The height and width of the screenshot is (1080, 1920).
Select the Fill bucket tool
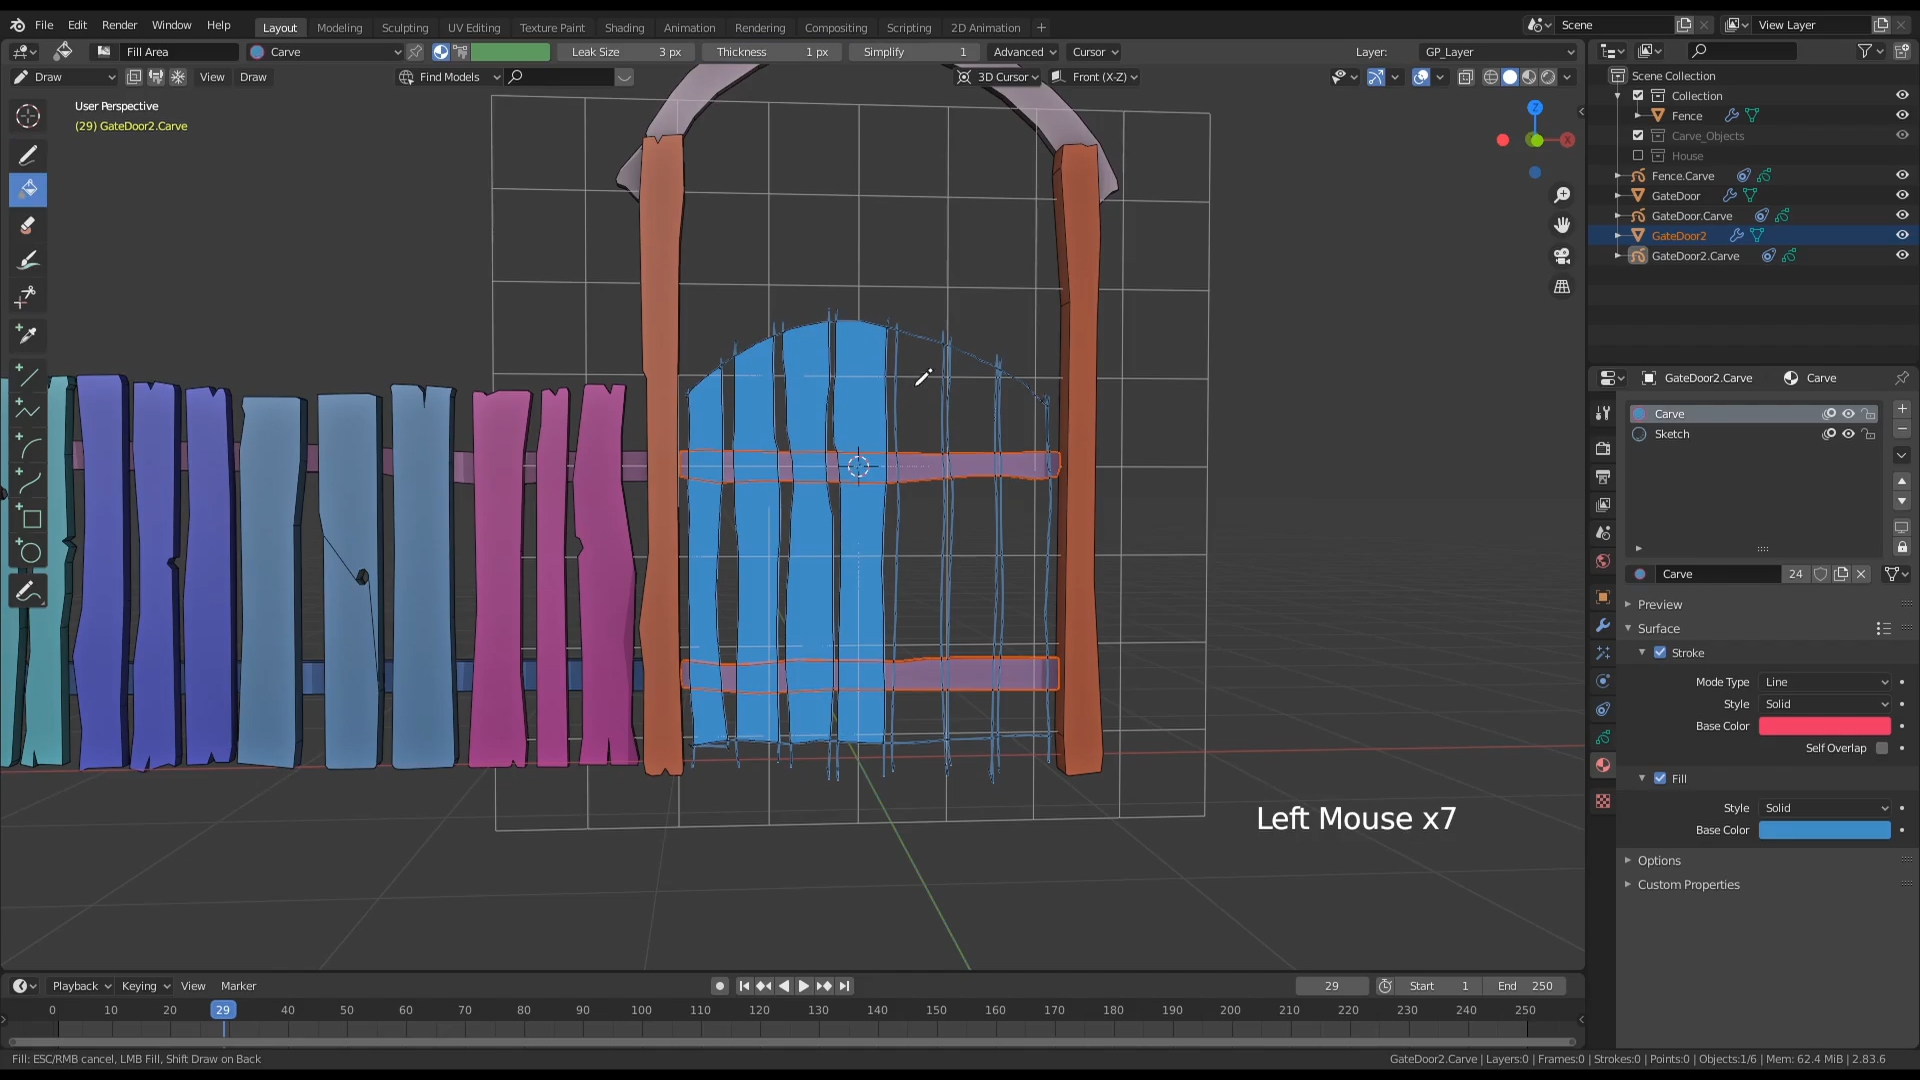click(x=28, y=190)
